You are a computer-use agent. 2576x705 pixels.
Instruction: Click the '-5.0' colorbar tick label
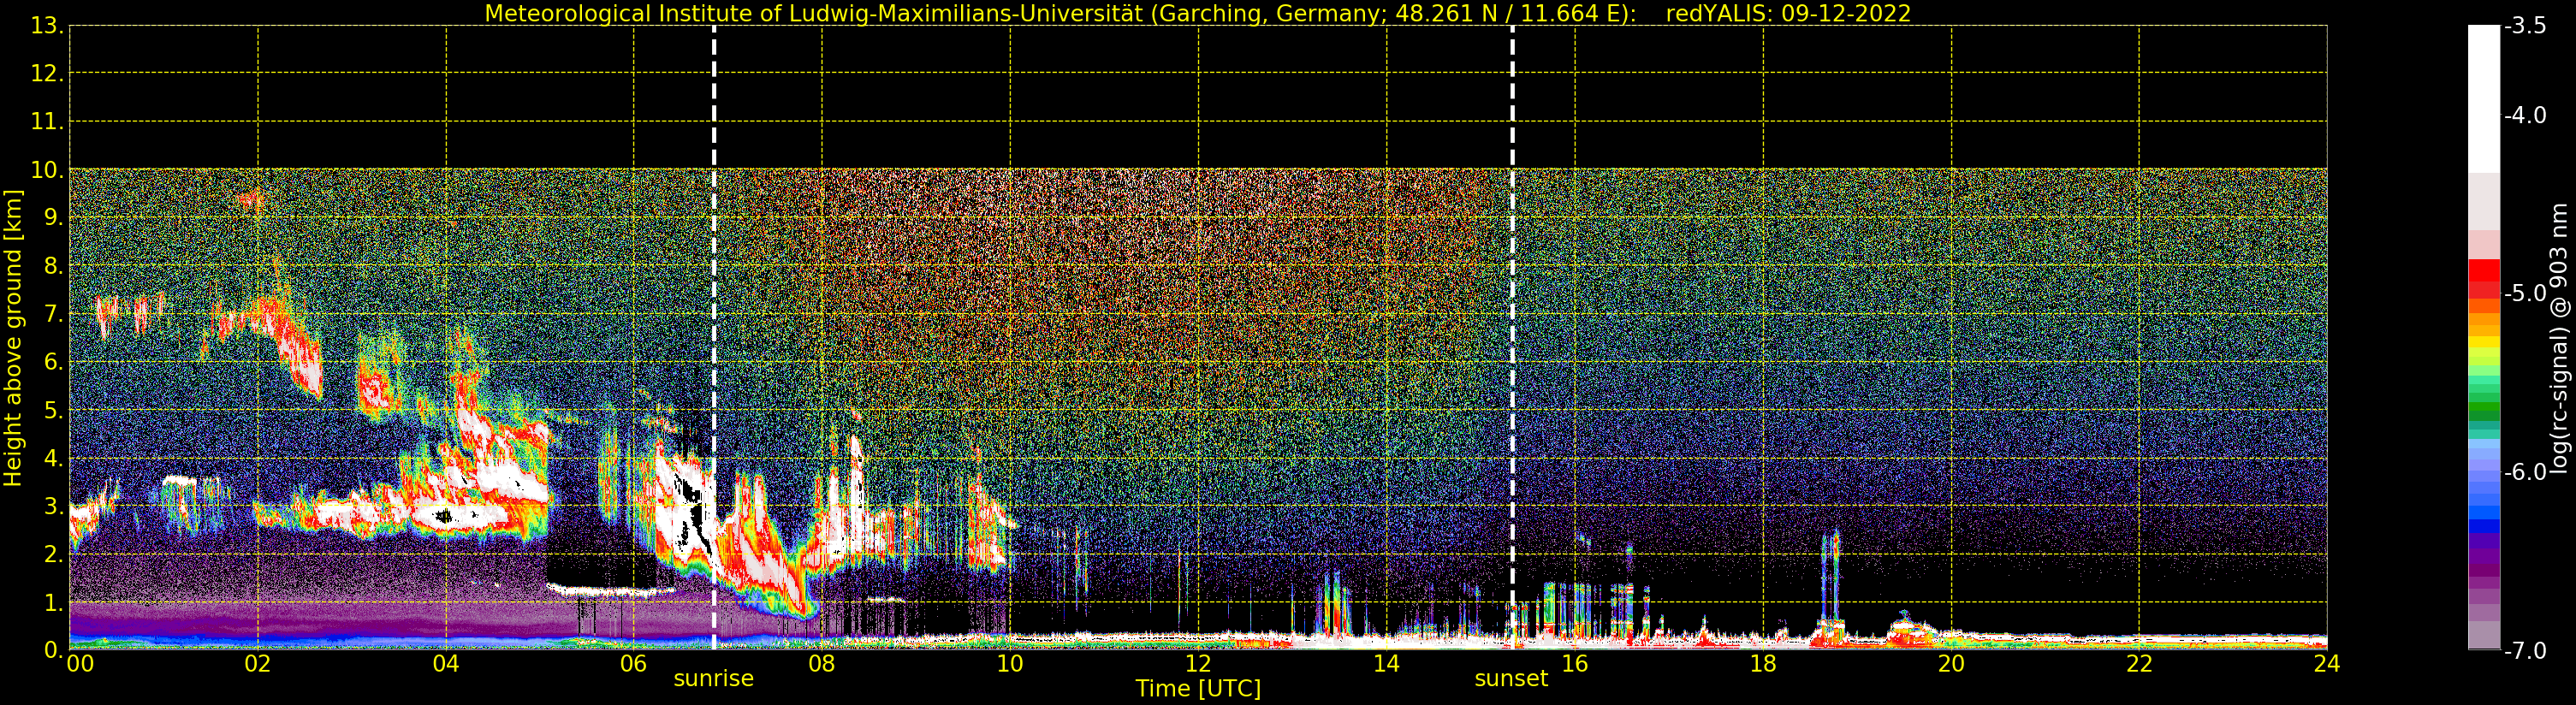(x=2525, y=294)
